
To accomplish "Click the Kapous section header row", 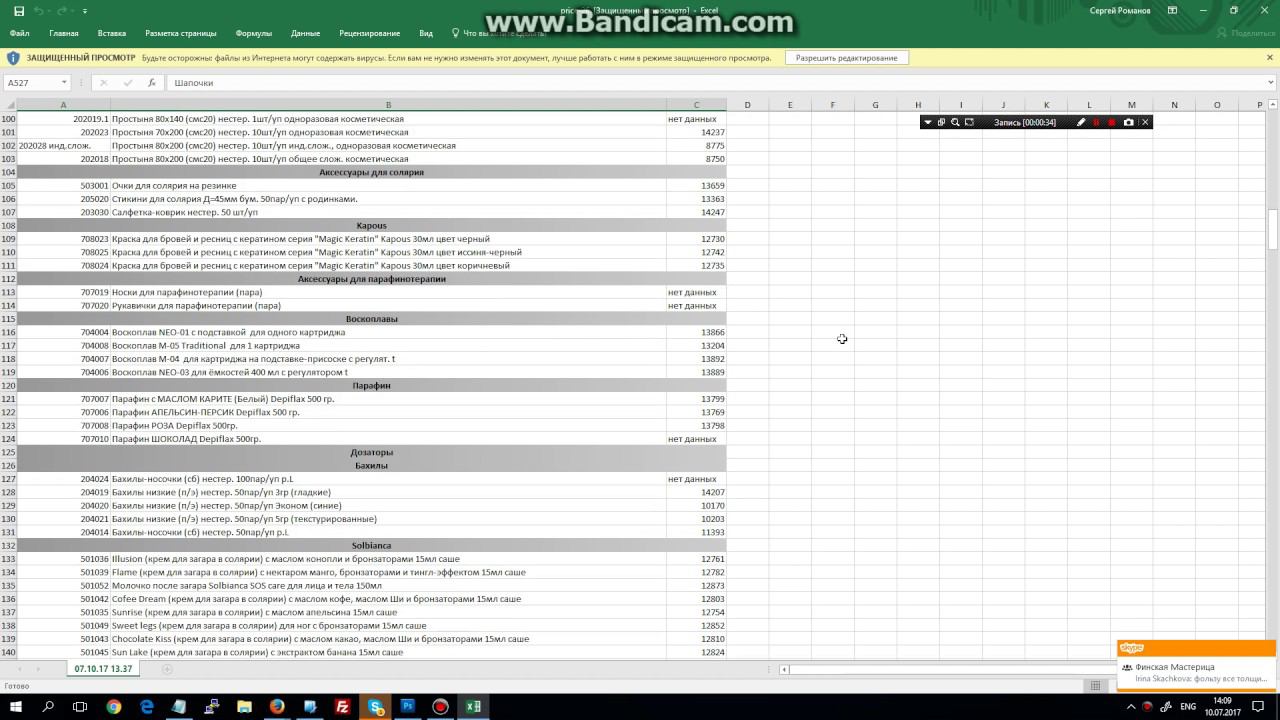I will pos(371,226).
